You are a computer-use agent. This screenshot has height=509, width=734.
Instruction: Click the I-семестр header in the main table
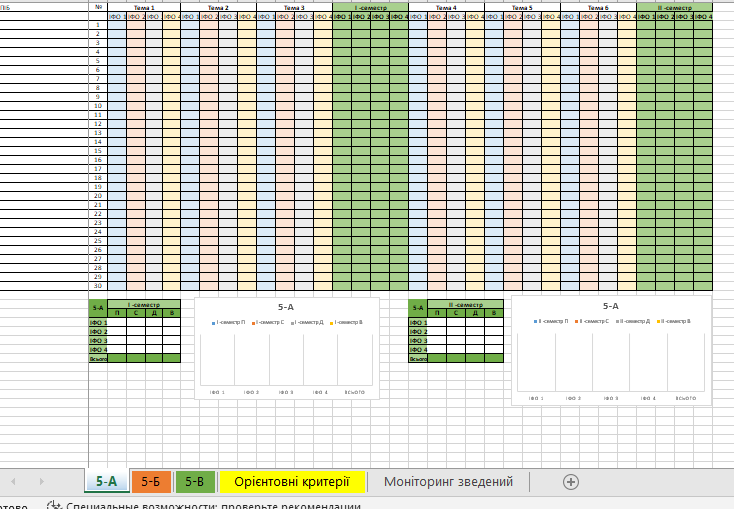(x=370, y=8)
